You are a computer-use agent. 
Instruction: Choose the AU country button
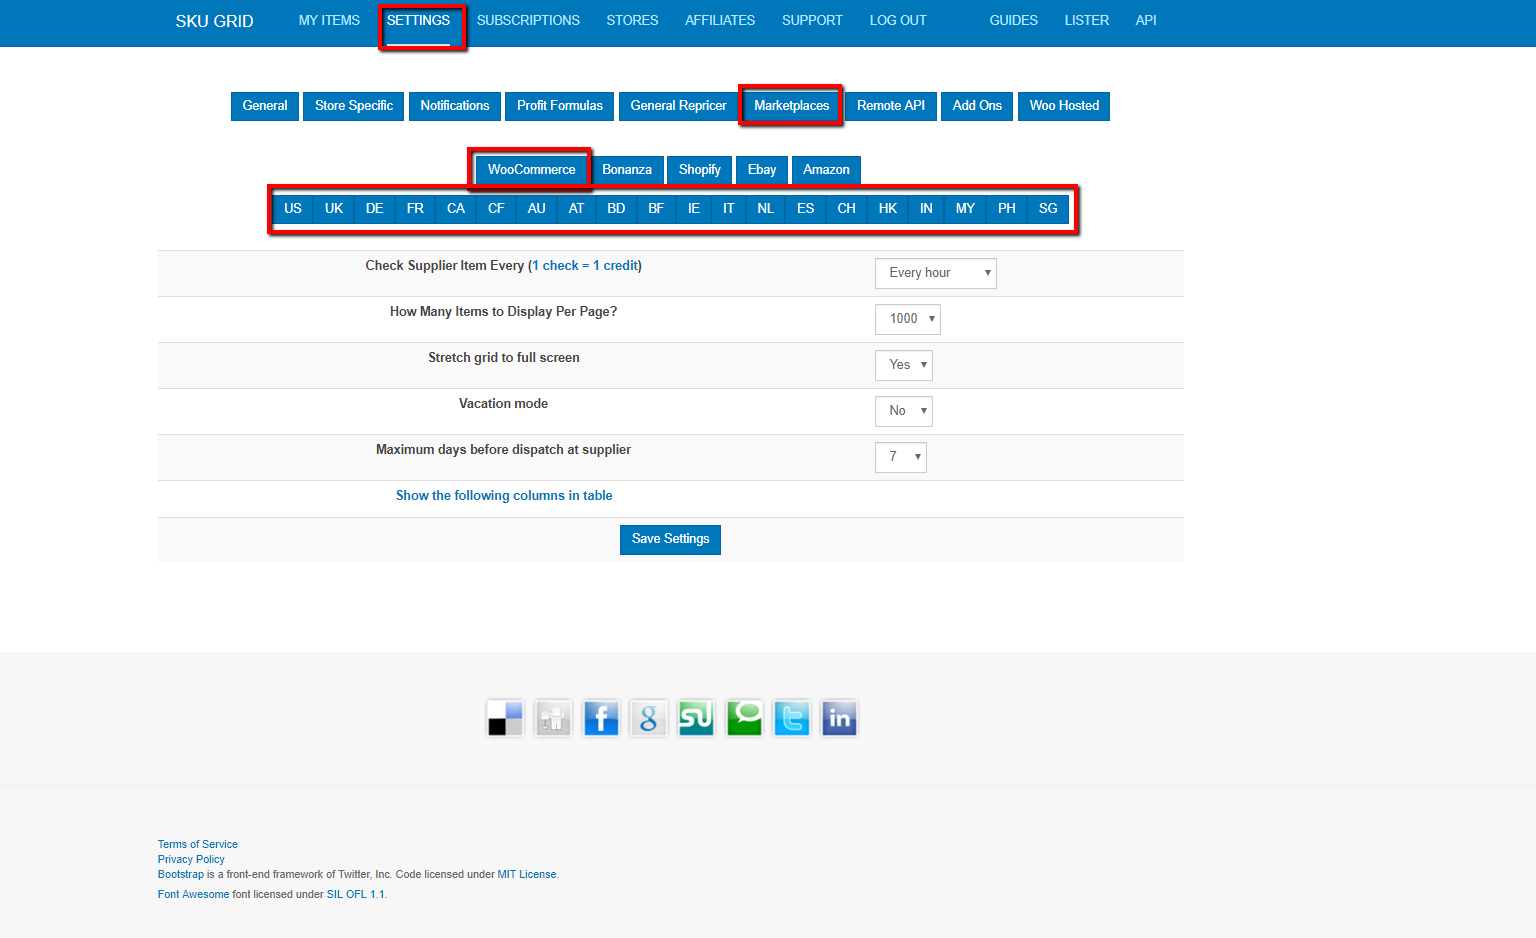coord(537,209)
